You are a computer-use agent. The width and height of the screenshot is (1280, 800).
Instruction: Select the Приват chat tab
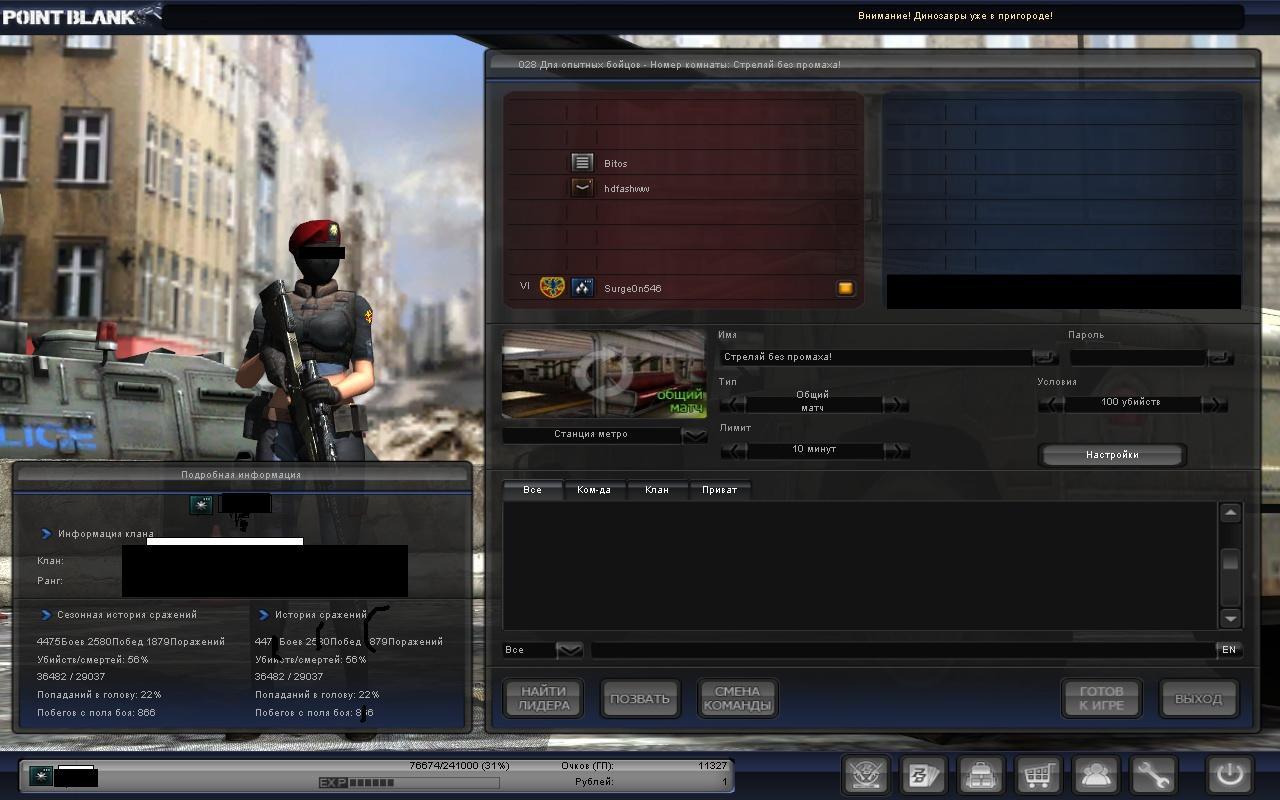coord(719,490)
